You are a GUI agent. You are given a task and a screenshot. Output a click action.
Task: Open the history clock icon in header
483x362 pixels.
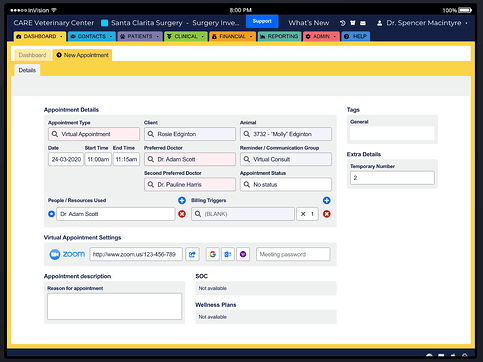pyautogui.click(x=343, y=23)
